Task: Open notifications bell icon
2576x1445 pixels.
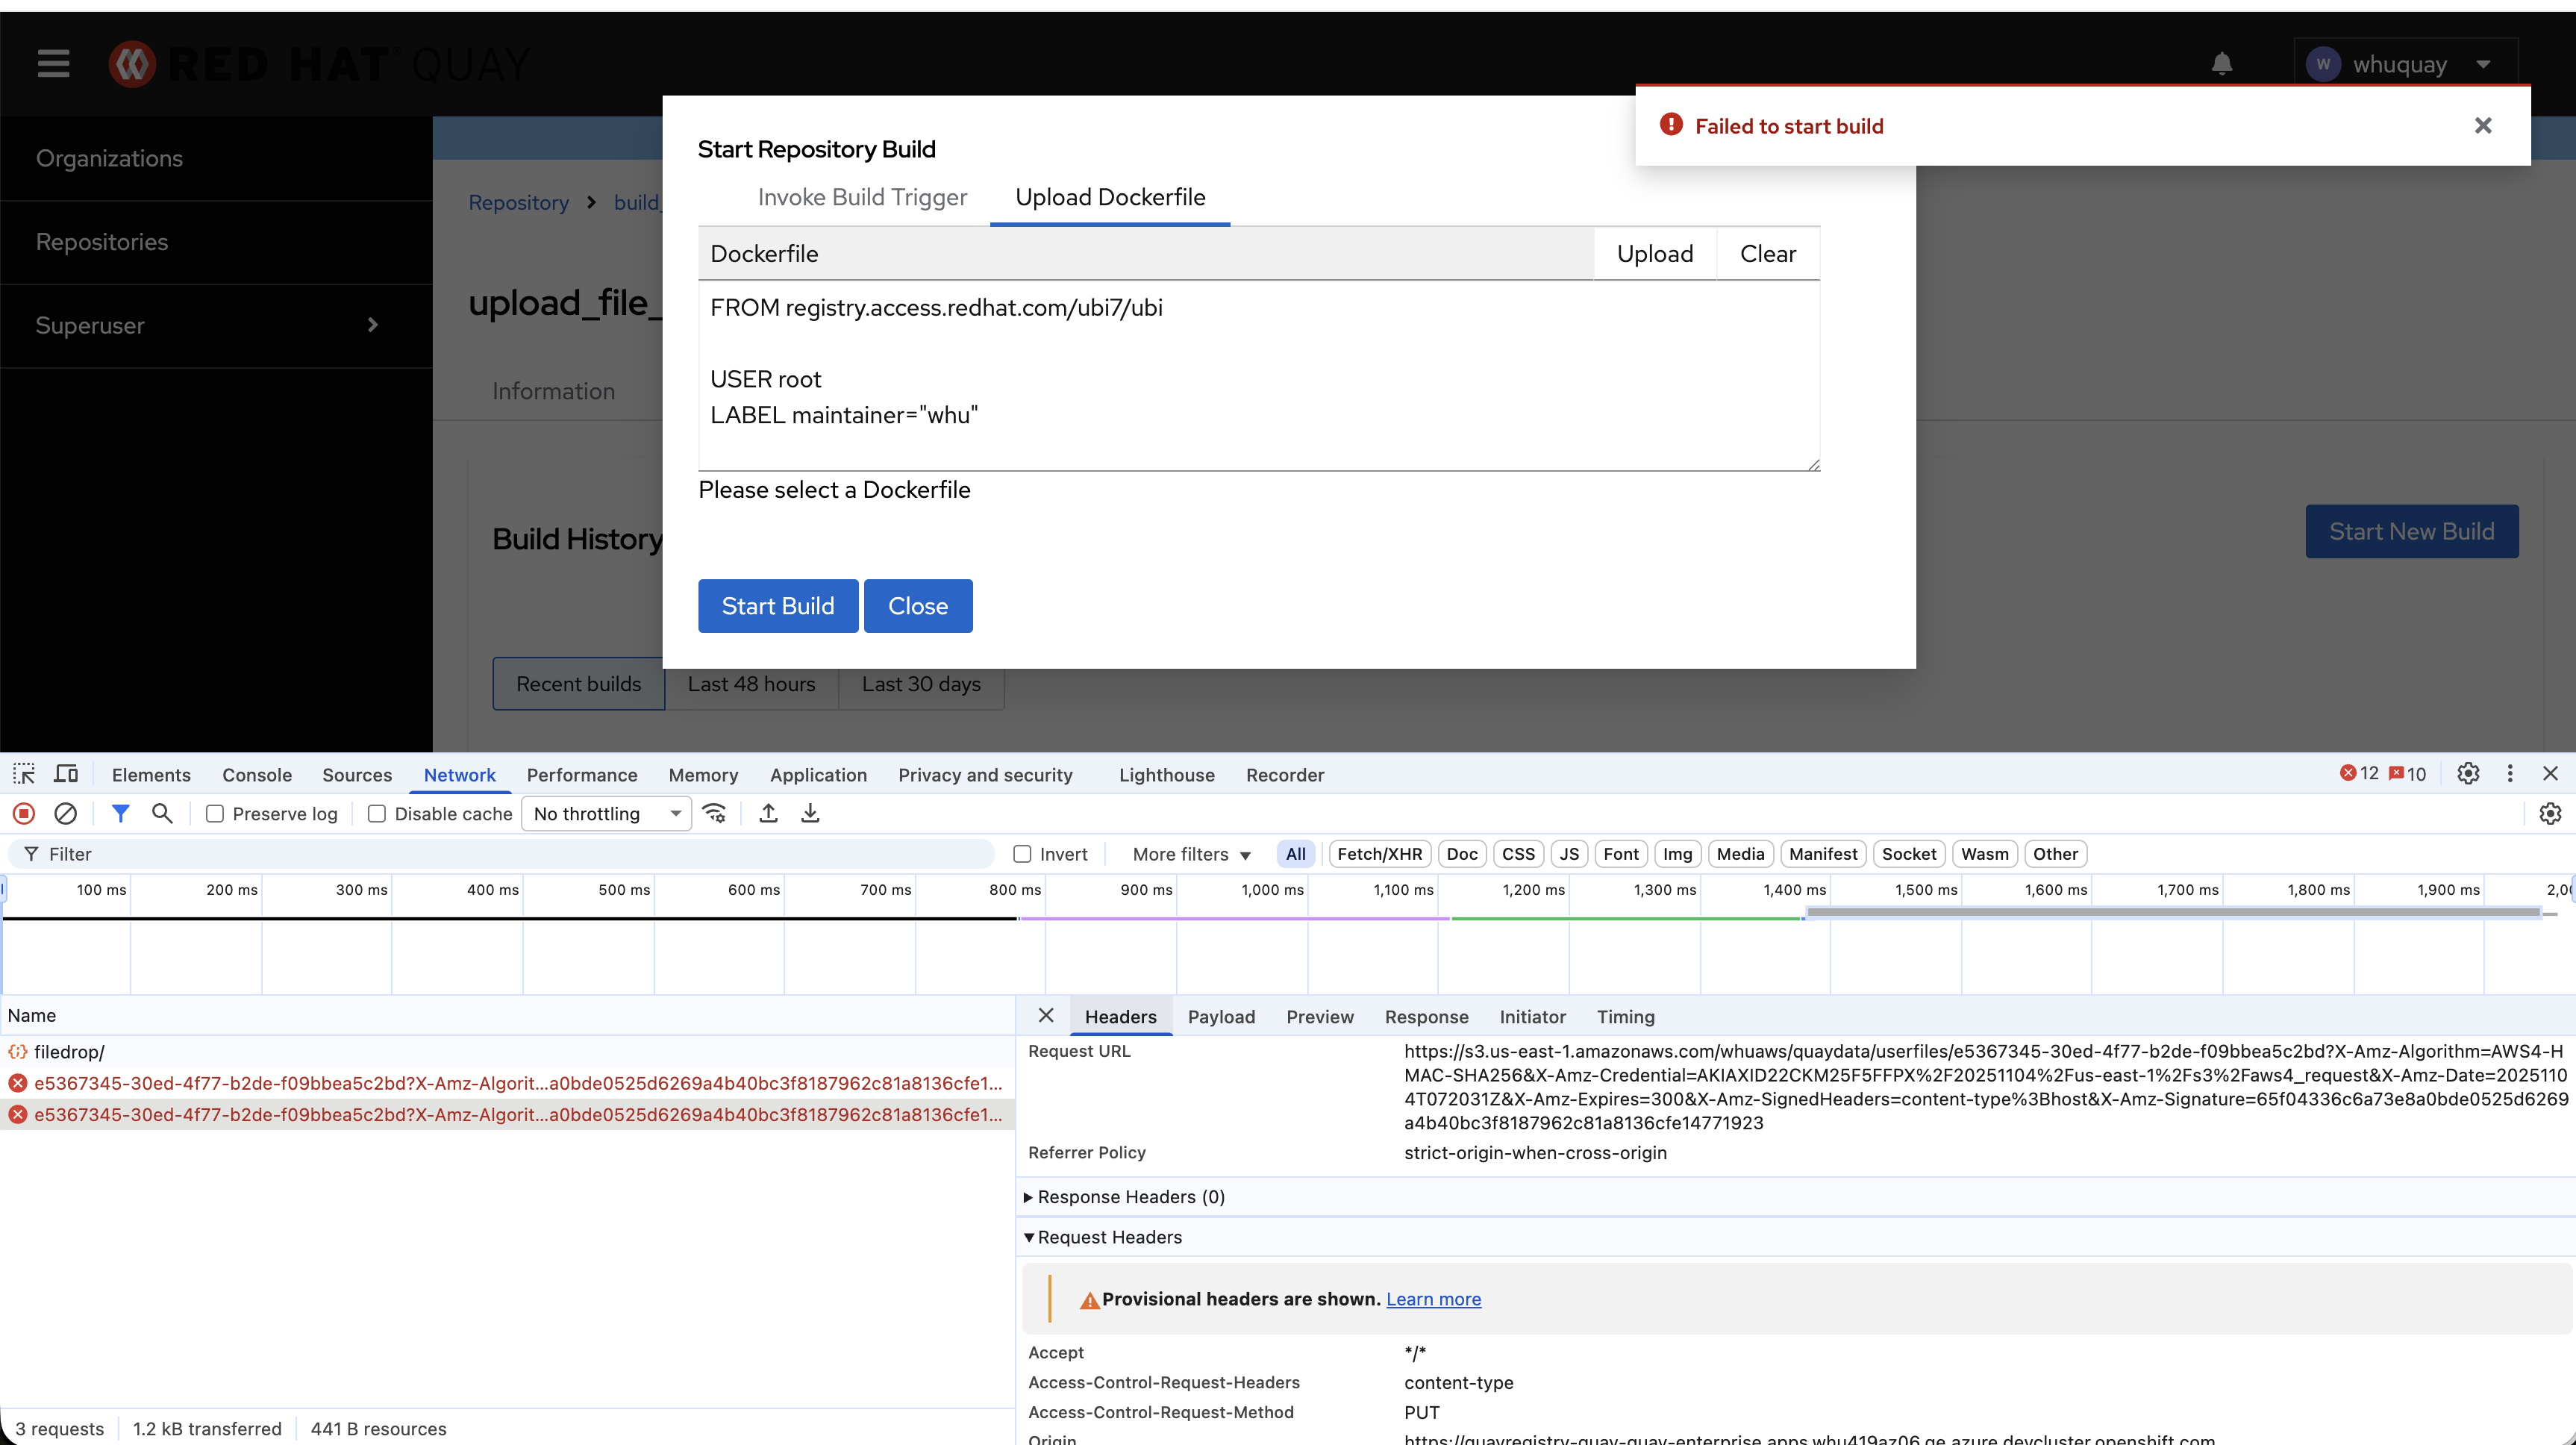Action: click(2222, 64)
